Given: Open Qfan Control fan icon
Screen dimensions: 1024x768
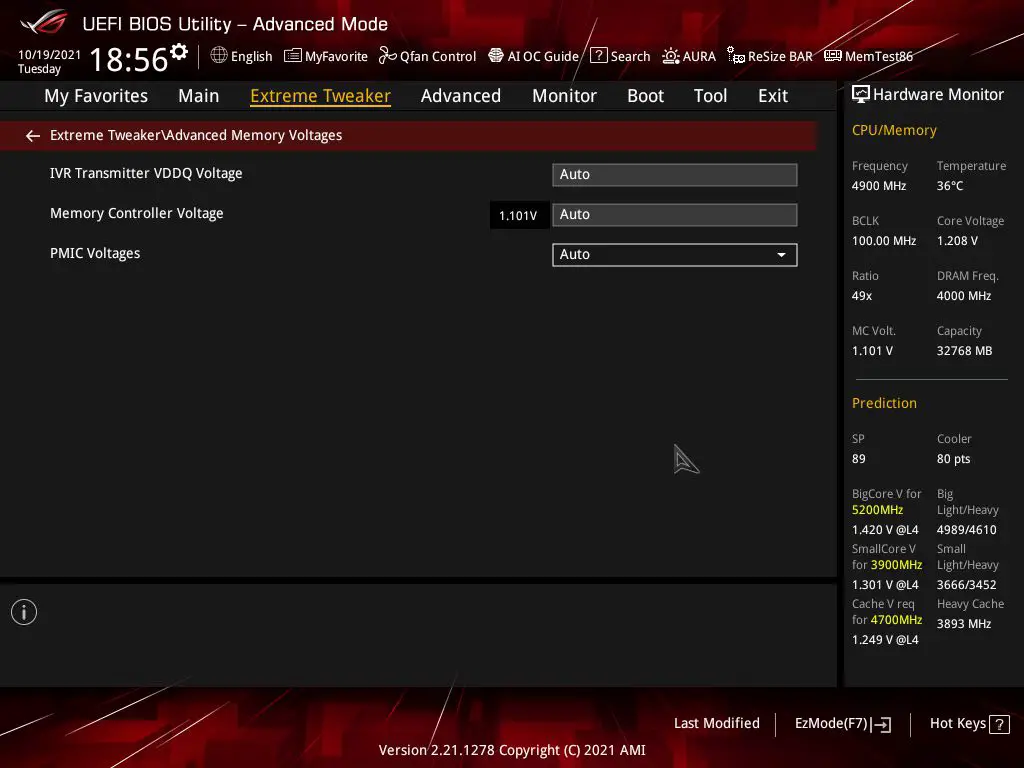Looking at the screenshot, I should 387,56.
